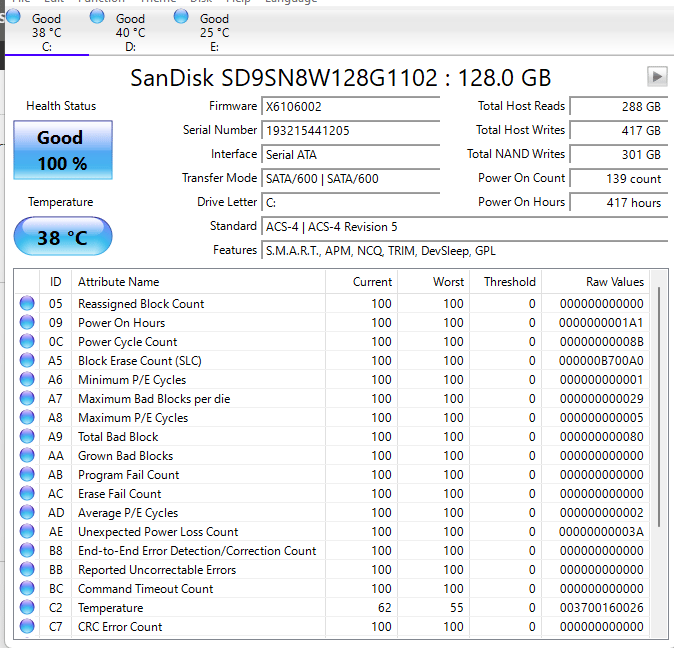This screenshot has width=674, height=648.
Task: Click status orb of Total Bad Block row
Action: 27,436
